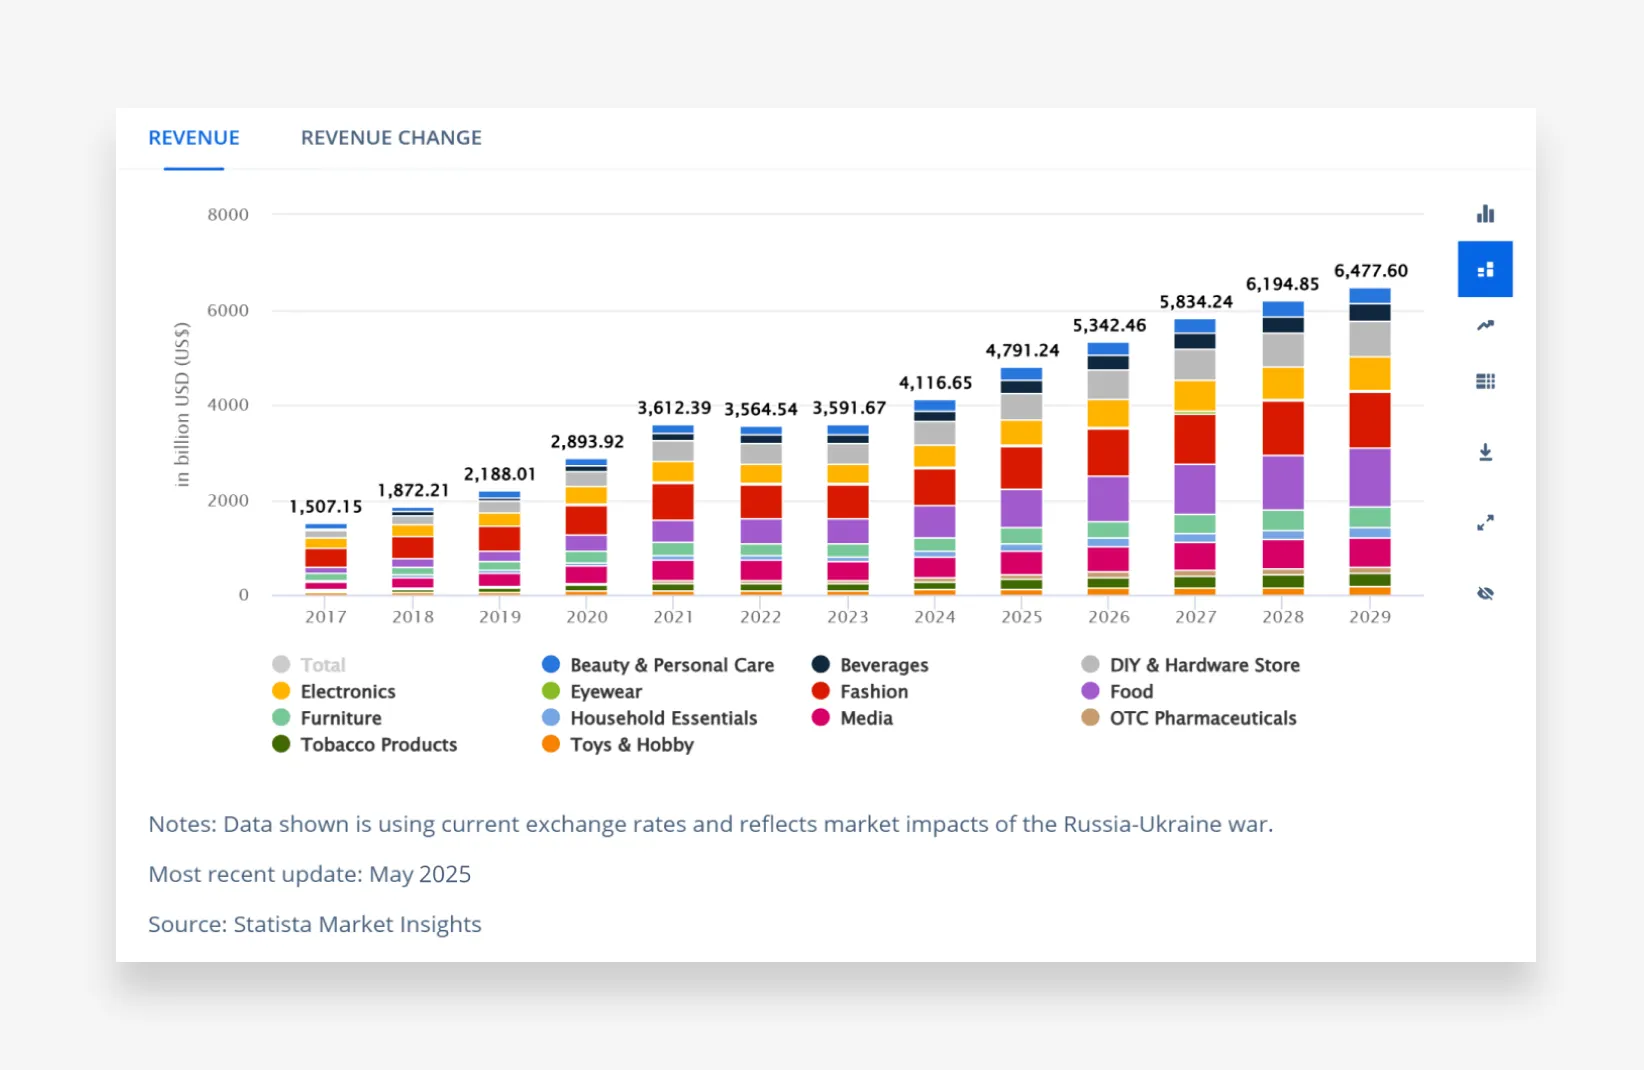This screenshot has width=1644, height=1070.
Task: Open the REVENUE tab
Action: click(x=194, y=138)
